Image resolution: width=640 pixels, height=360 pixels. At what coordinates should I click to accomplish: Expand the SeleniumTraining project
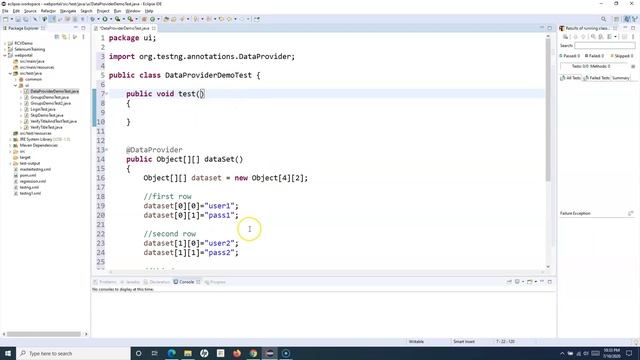[5, 49]
